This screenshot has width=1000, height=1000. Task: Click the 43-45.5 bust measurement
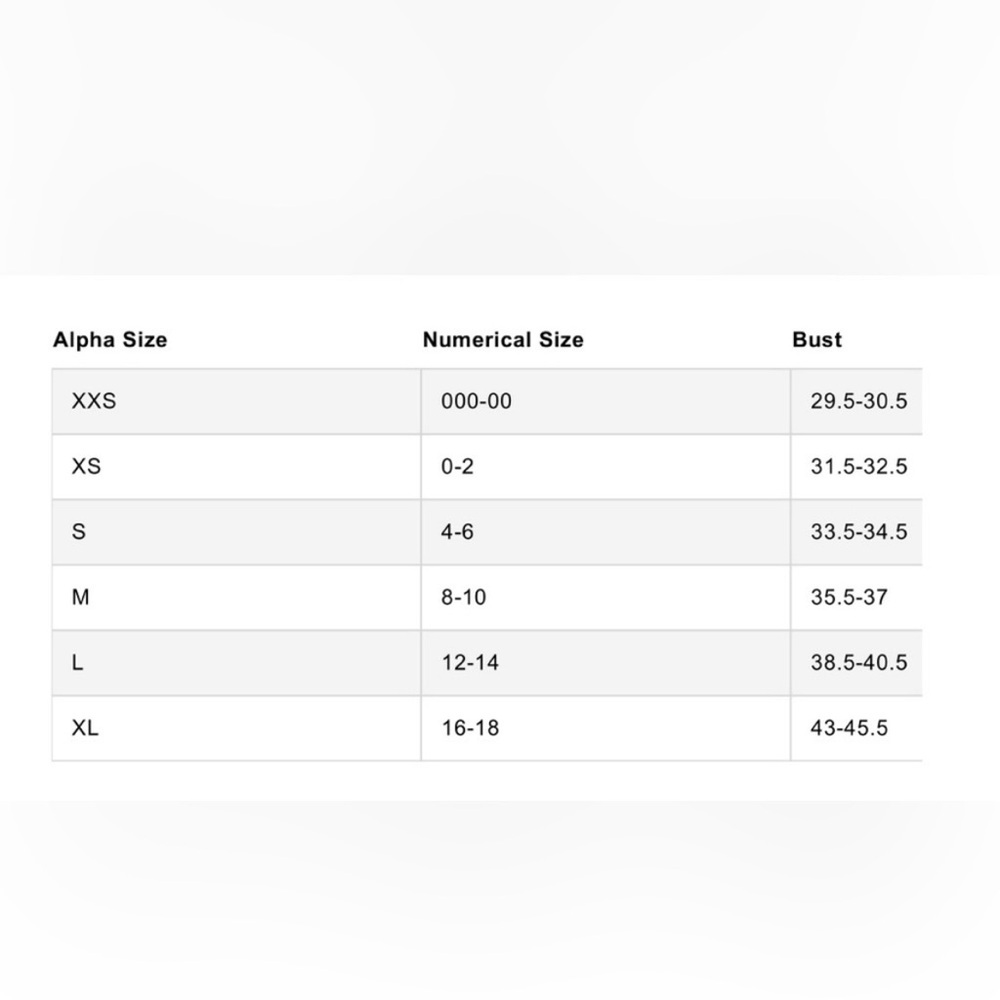[x=849, y=728]
